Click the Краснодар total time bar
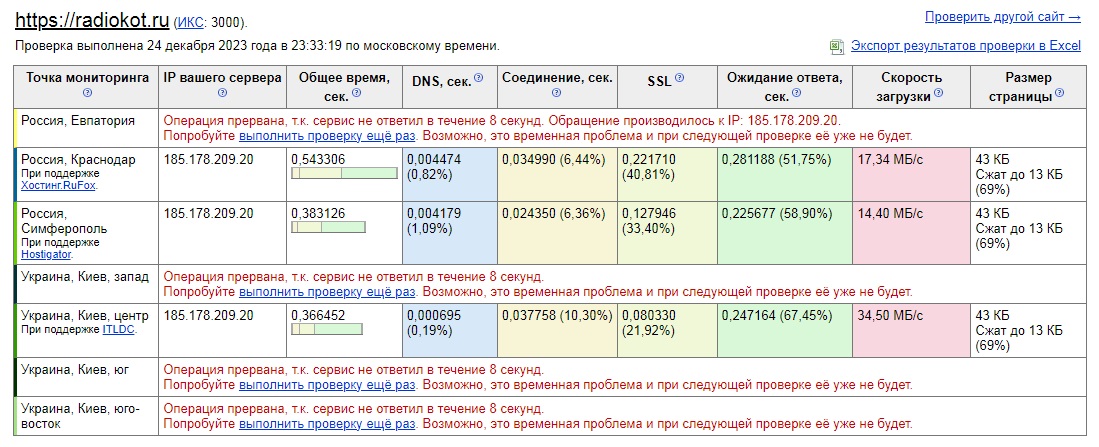 click(x=343, y=174)
